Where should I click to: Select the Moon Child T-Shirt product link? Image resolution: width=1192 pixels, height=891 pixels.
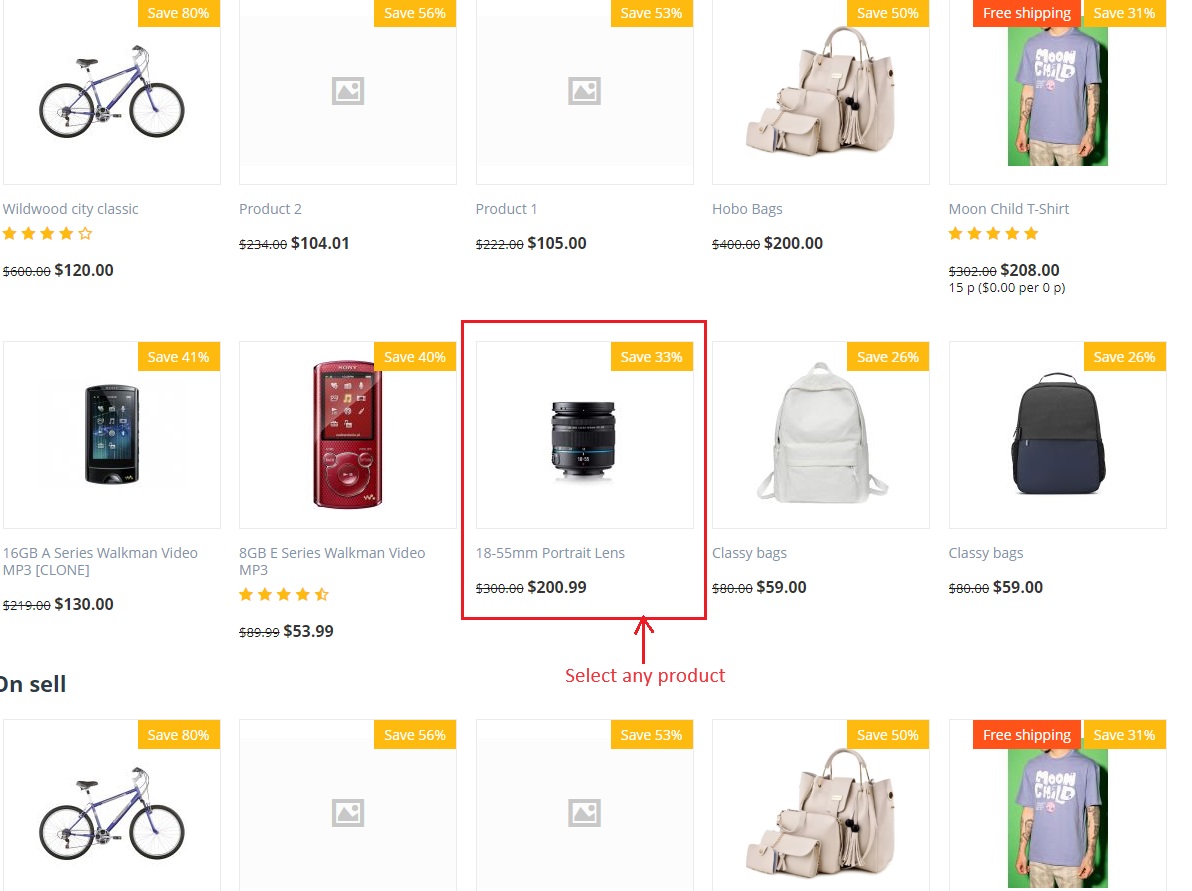pos(1008,209)
